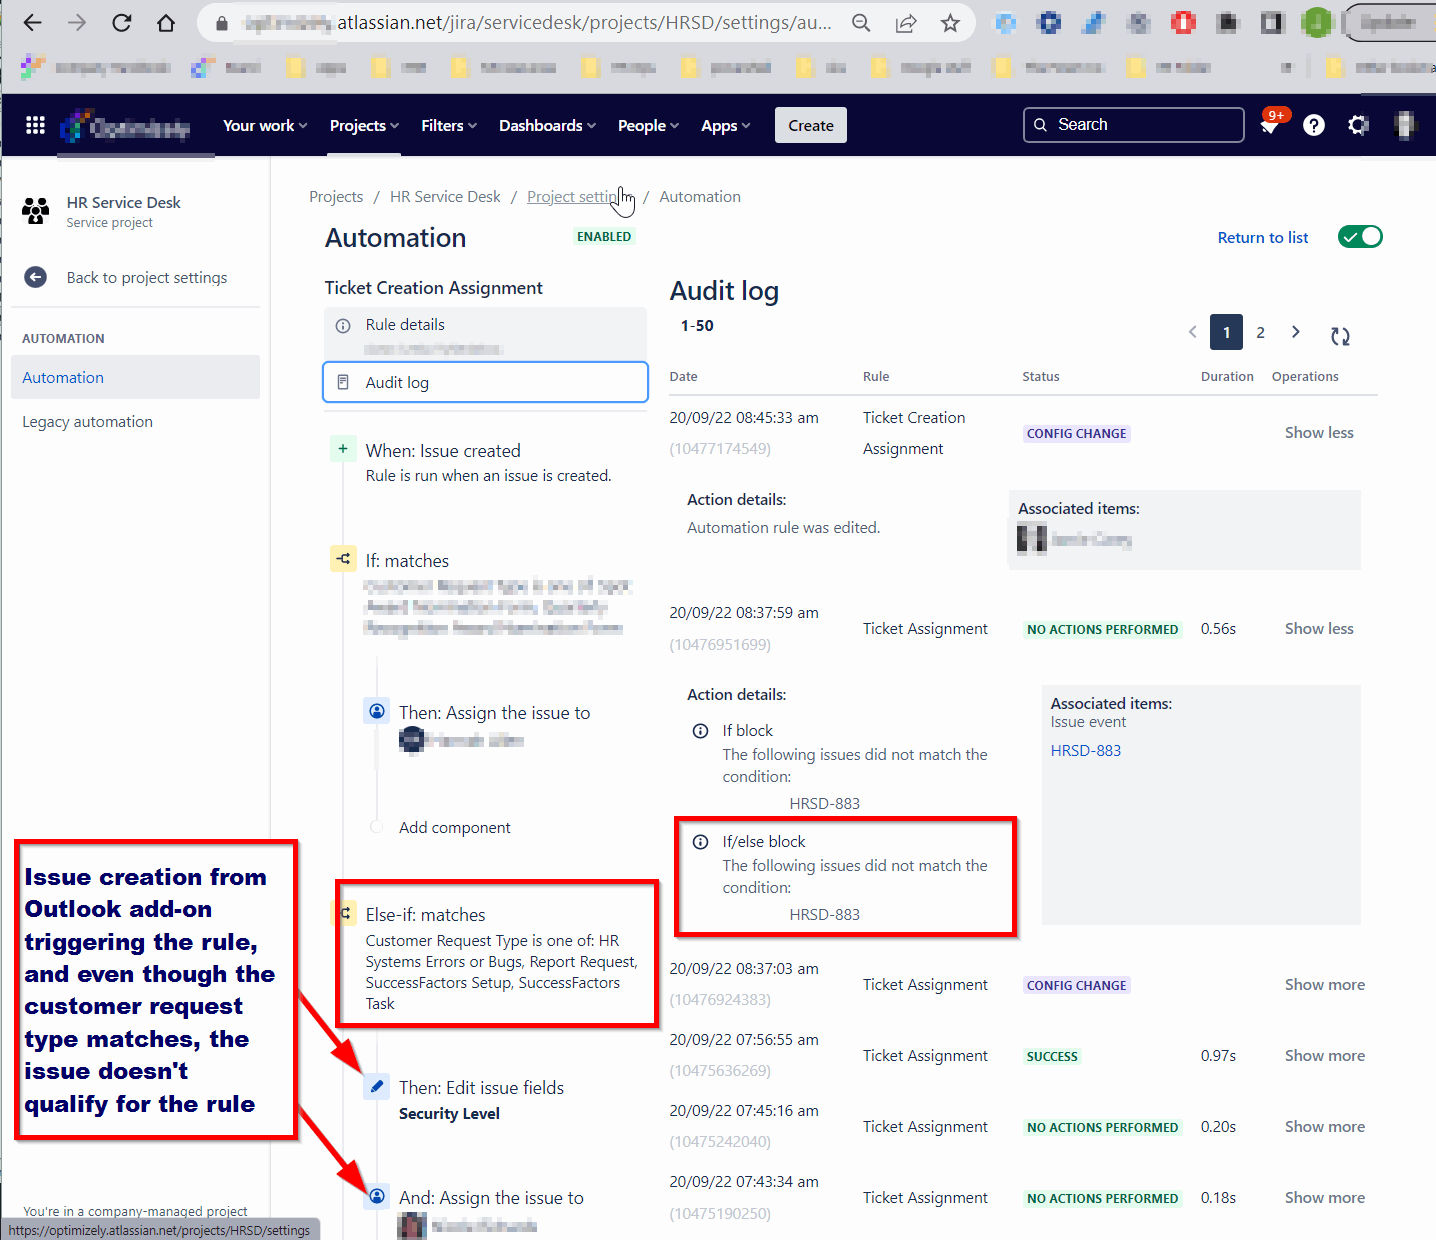Click the Projects breadcrumb link
The height and width of the screenshot is (1240, 1436).
336,196
